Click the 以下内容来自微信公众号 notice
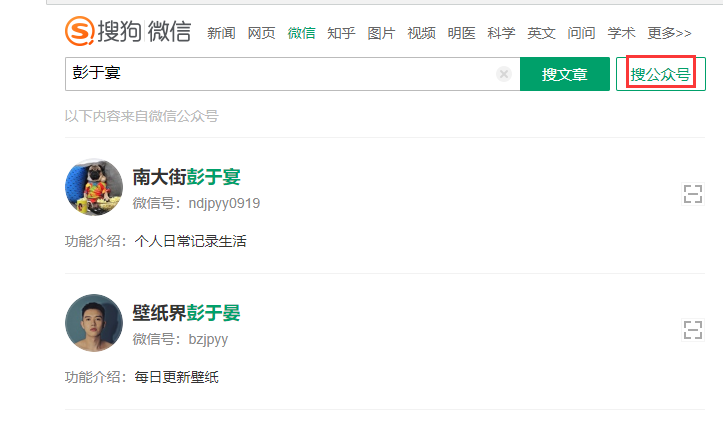This screenshot has width=723, height=440. point(142,116)
